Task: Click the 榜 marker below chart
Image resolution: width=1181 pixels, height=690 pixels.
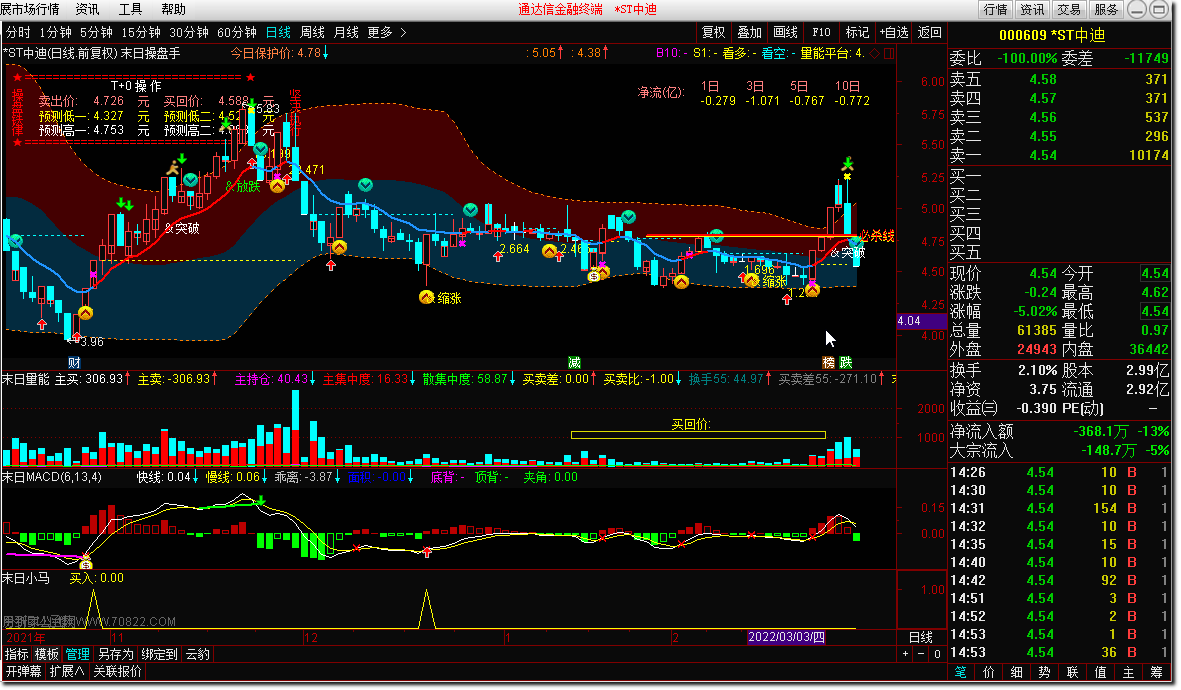Action: point(829,362)
